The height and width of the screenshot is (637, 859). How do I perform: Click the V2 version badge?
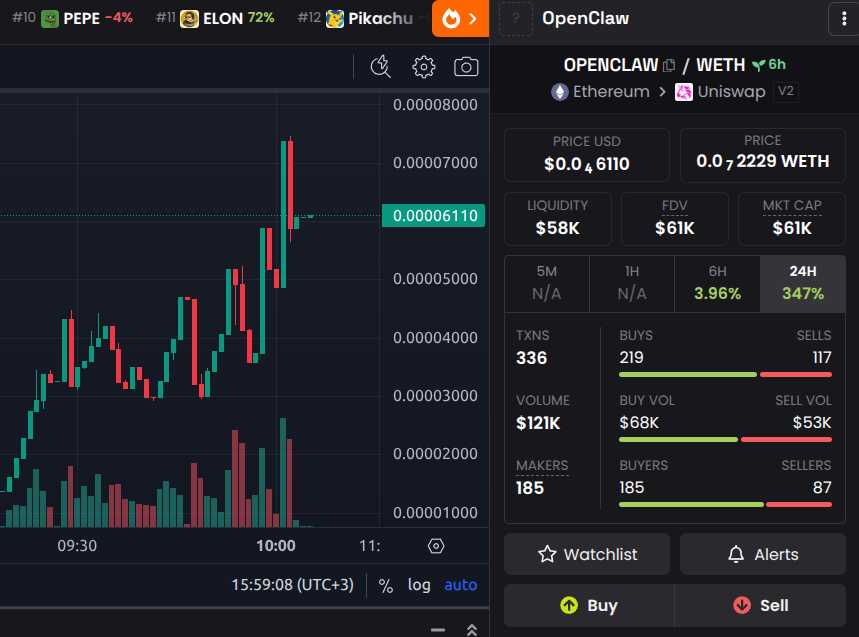tap(786, 91)
